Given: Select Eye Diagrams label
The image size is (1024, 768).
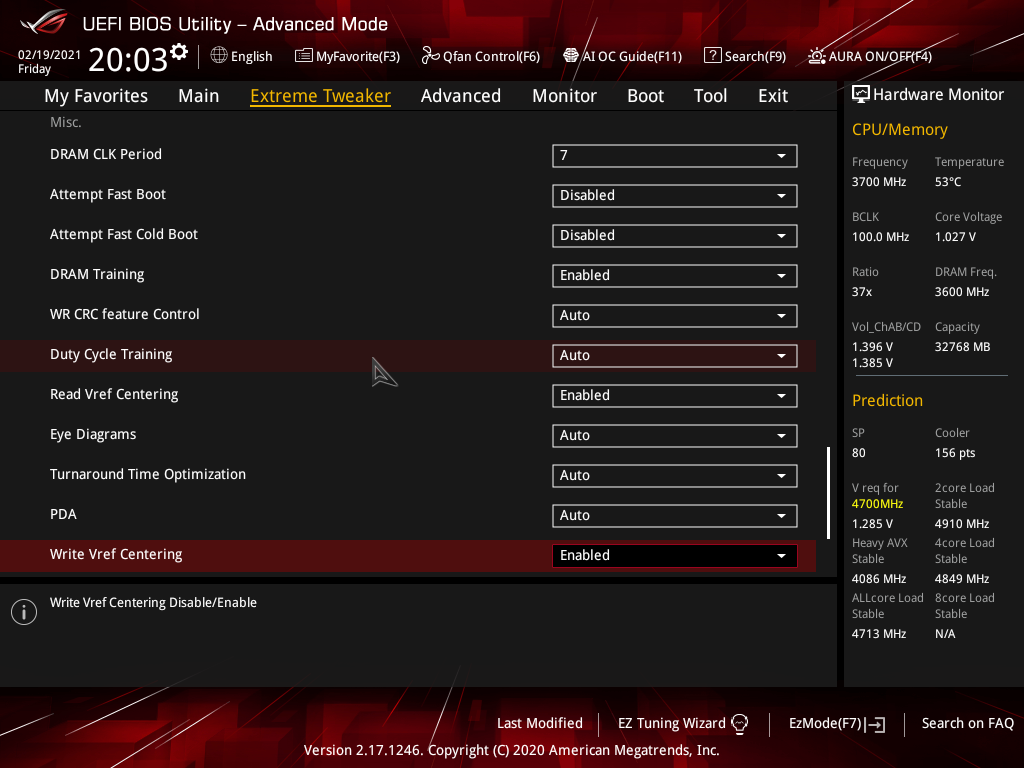Looking at the screenshot, I should coord(93,434).
